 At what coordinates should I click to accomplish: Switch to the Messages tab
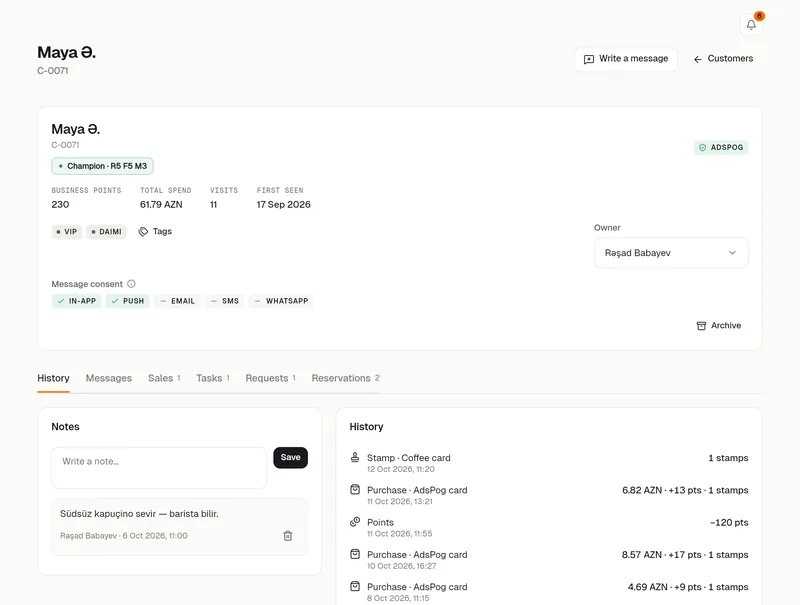(109, 378)
